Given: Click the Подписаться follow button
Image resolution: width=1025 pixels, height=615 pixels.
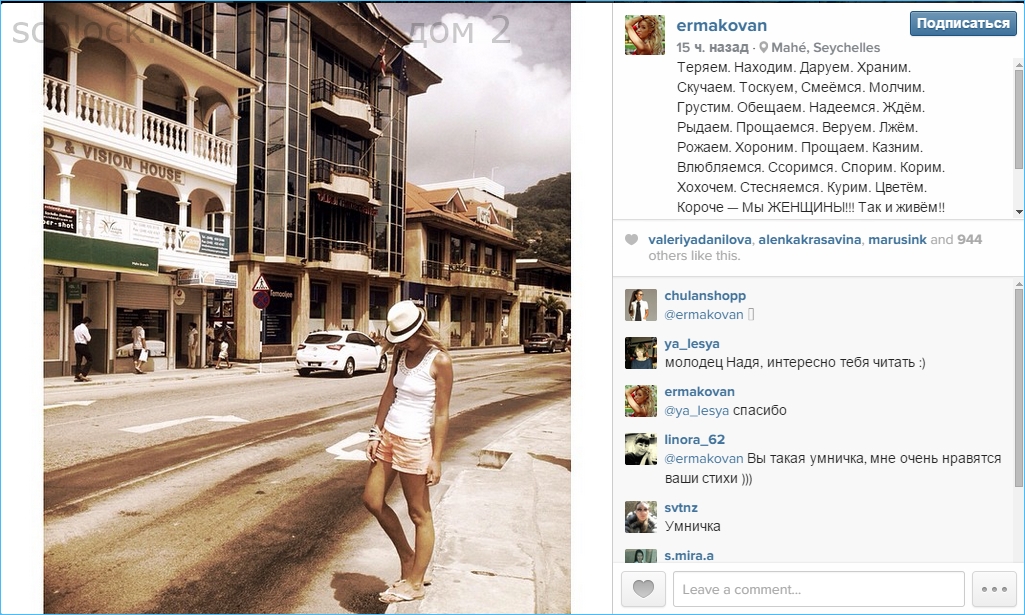Looking at the screenshot, I should [x=963, y=24].
